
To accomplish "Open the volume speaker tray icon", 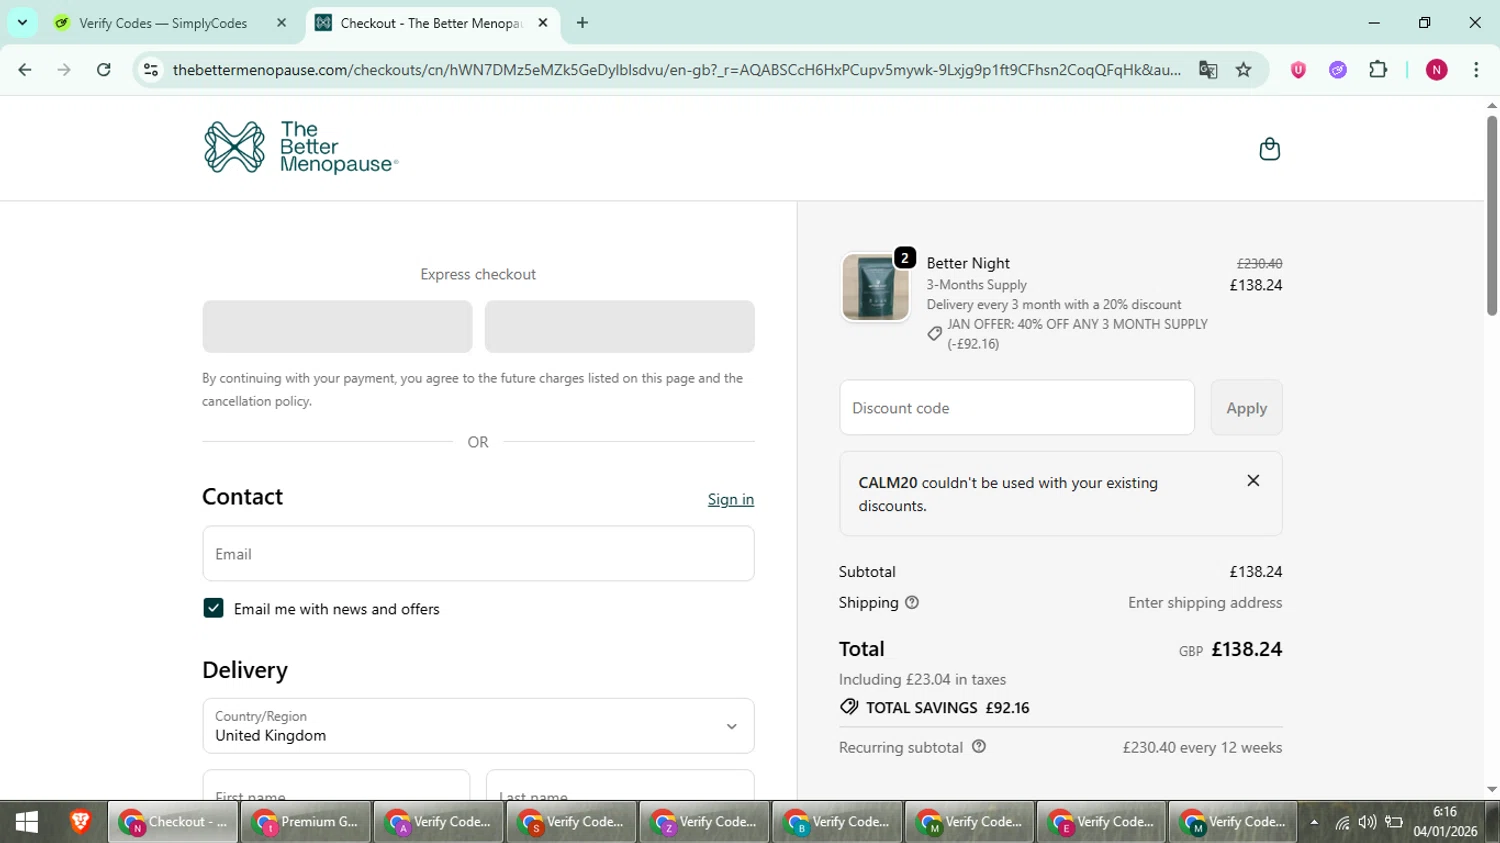I will pos(1367,823).
